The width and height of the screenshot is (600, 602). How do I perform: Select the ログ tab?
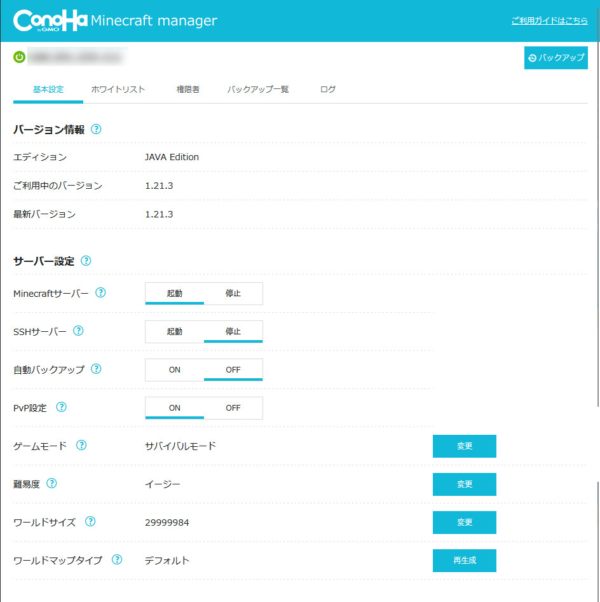[x=328, y=90]
